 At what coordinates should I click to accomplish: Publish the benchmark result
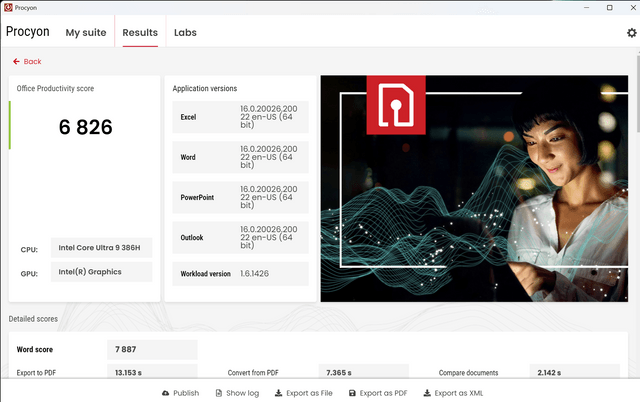[180, 393]
